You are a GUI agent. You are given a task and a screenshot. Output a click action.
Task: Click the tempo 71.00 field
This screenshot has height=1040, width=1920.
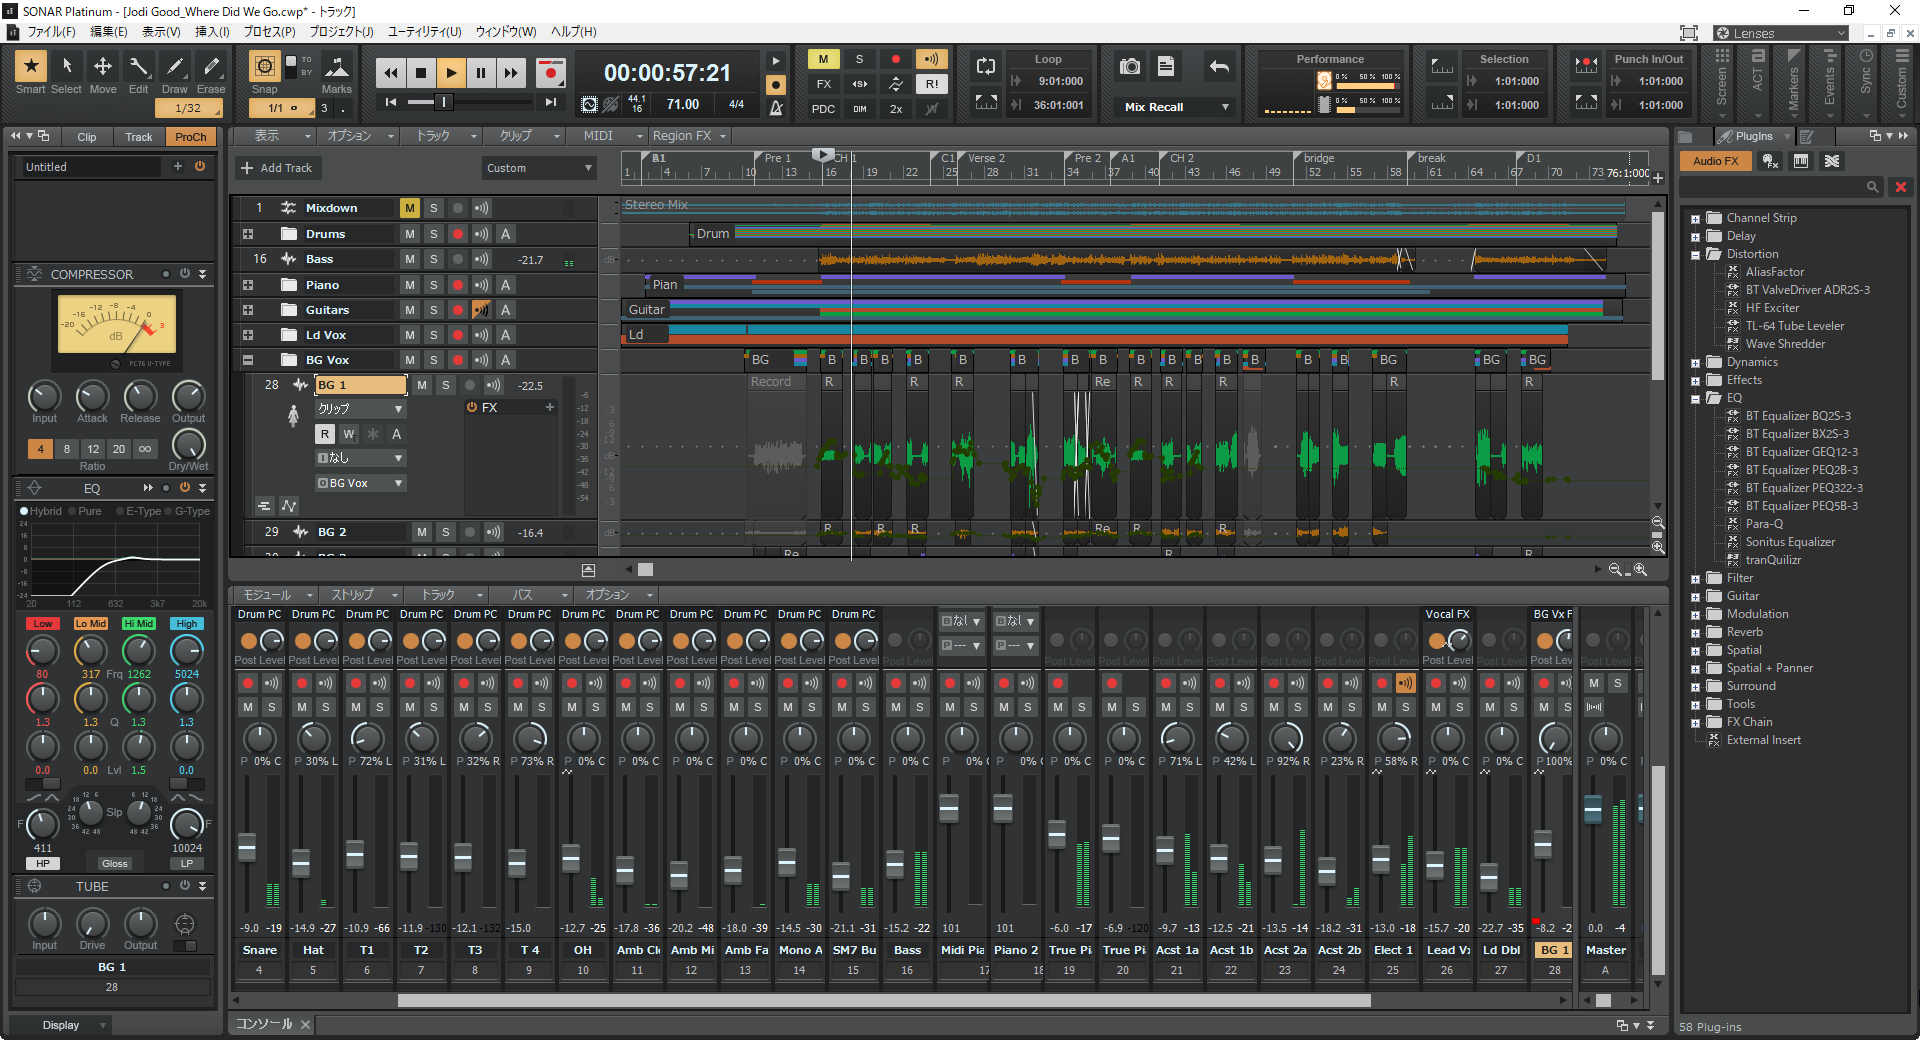(x=683, y=104)
